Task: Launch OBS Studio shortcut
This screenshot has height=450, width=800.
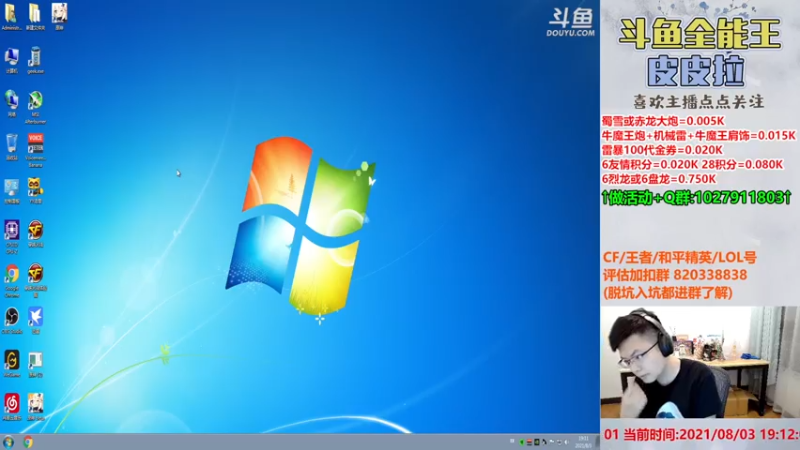Action: tap(11, 321)
